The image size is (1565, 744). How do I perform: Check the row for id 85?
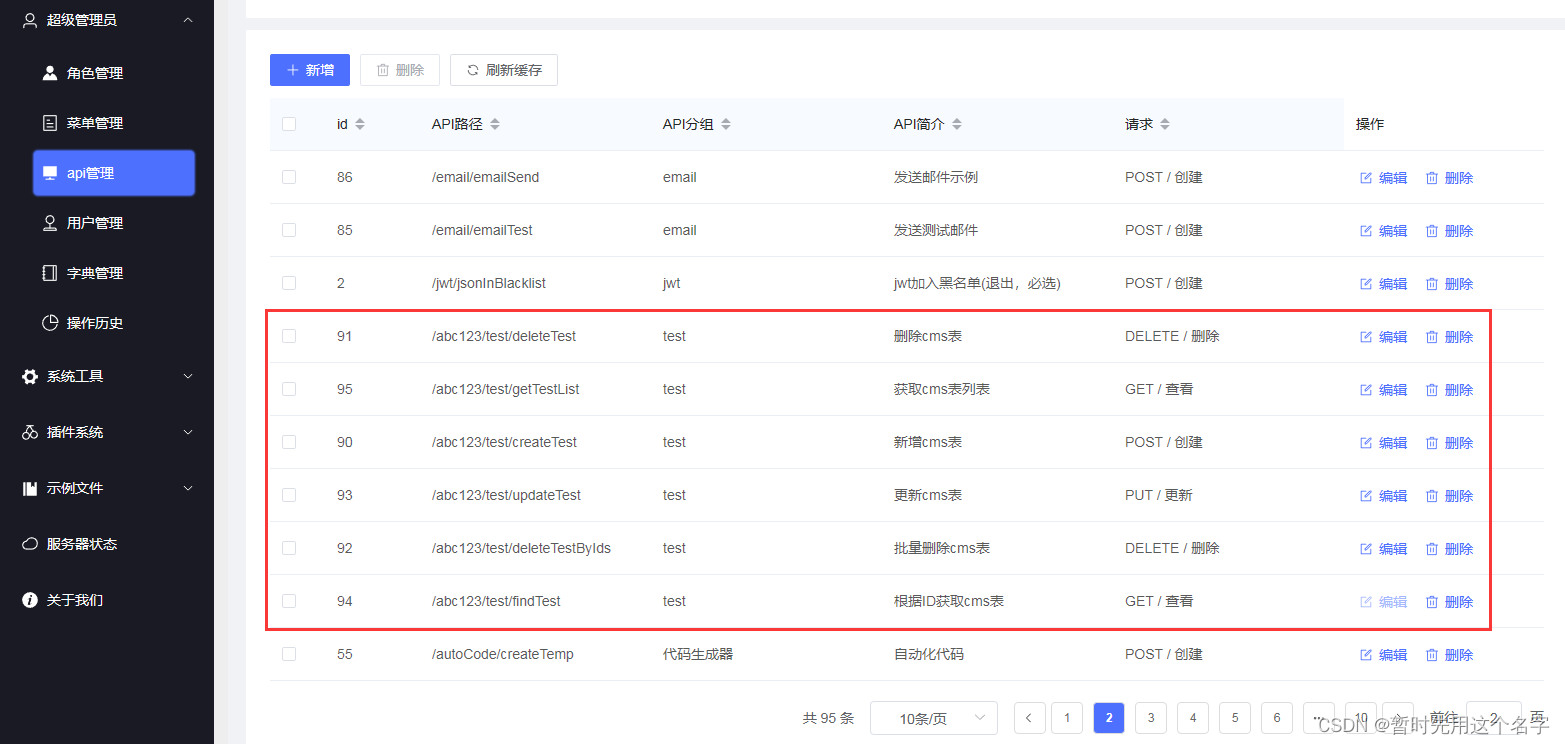tap(289, 230)
